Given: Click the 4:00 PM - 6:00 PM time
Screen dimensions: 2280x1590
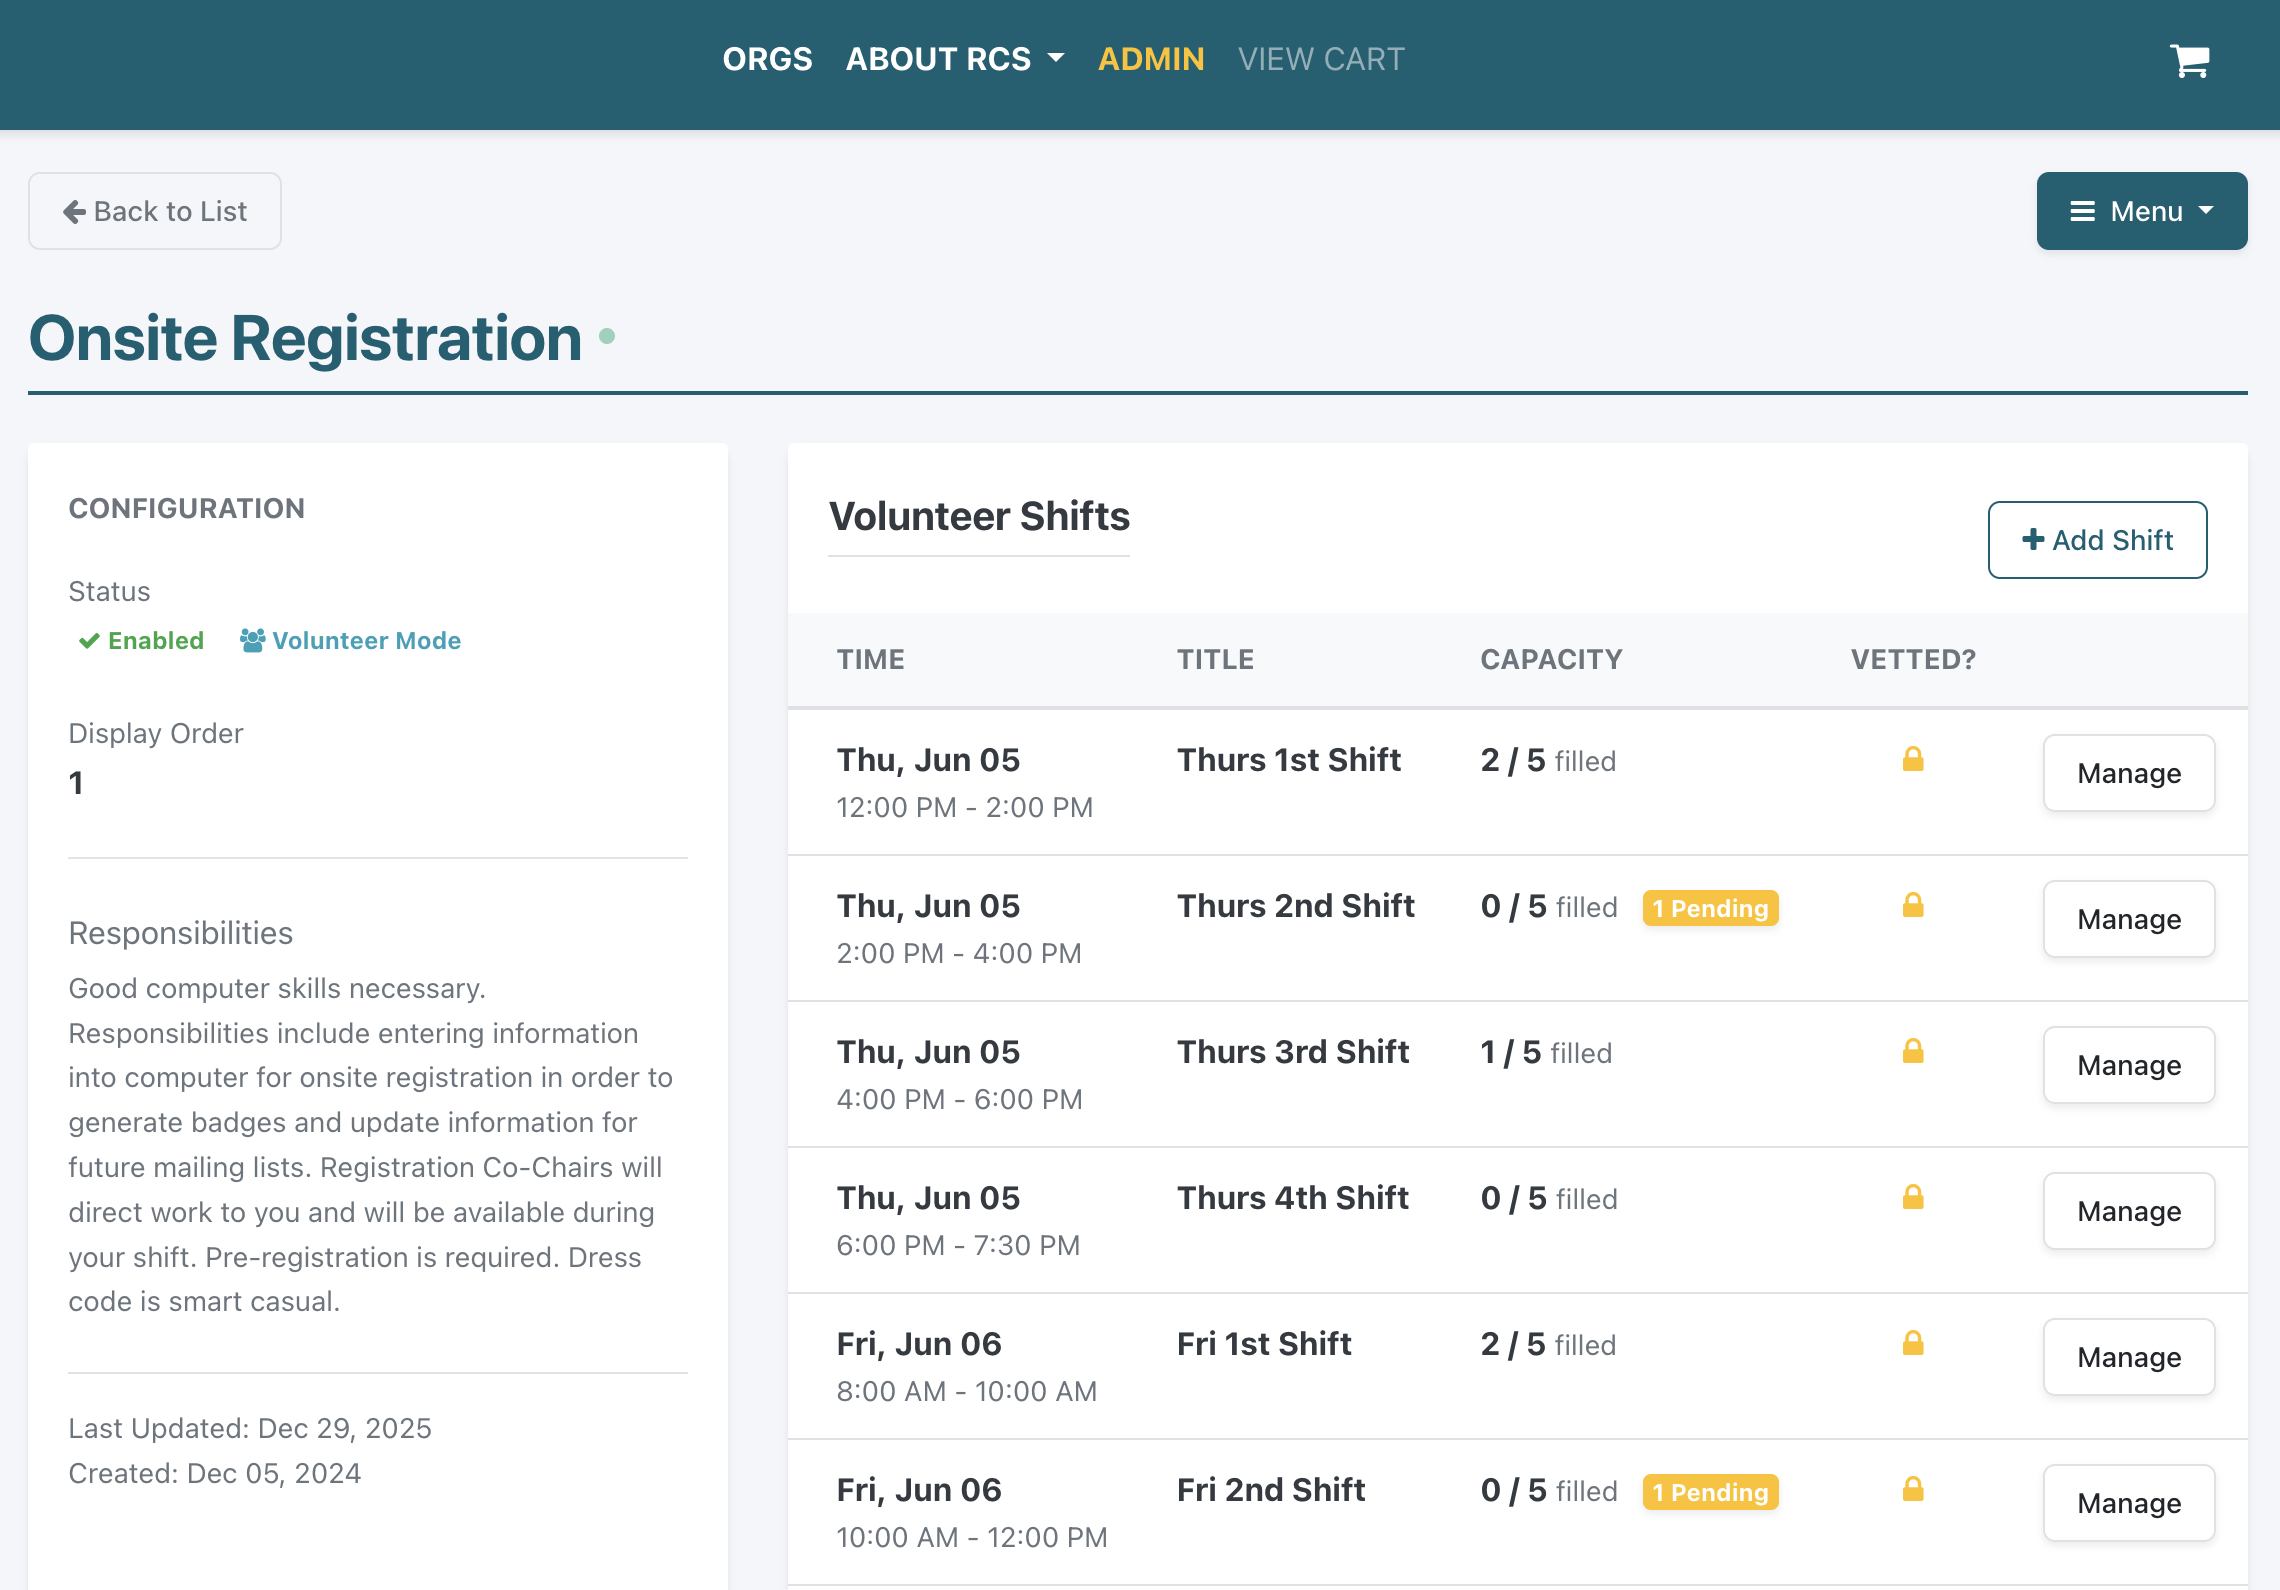Looking at the screenshot, I should [959, 1099].
